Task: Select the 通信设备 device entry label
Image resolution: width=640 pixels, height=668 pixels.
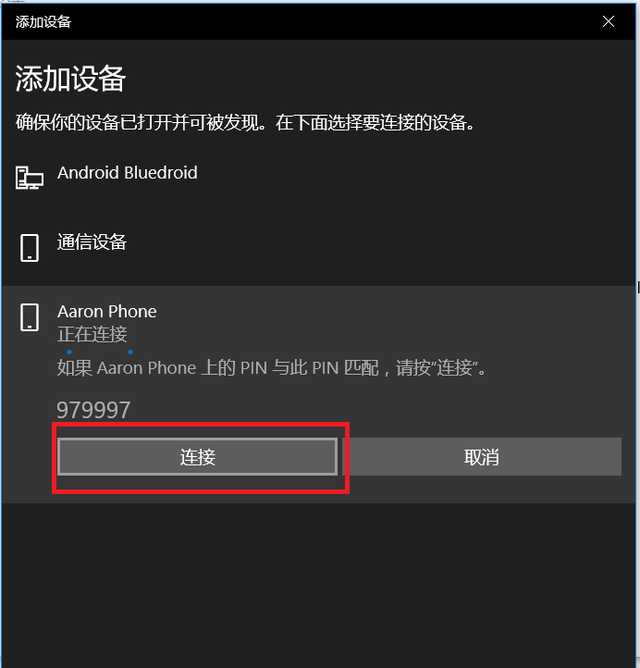Action: [x=92, y=242]
